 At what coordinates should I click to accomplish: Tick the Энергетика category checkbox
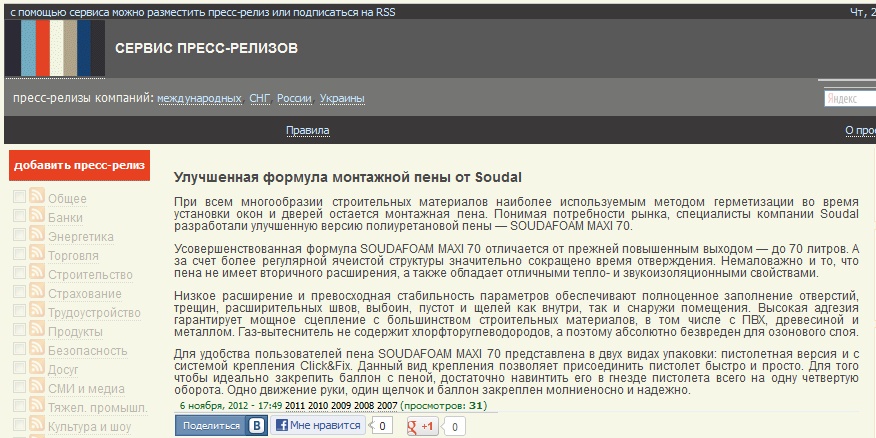20,235
